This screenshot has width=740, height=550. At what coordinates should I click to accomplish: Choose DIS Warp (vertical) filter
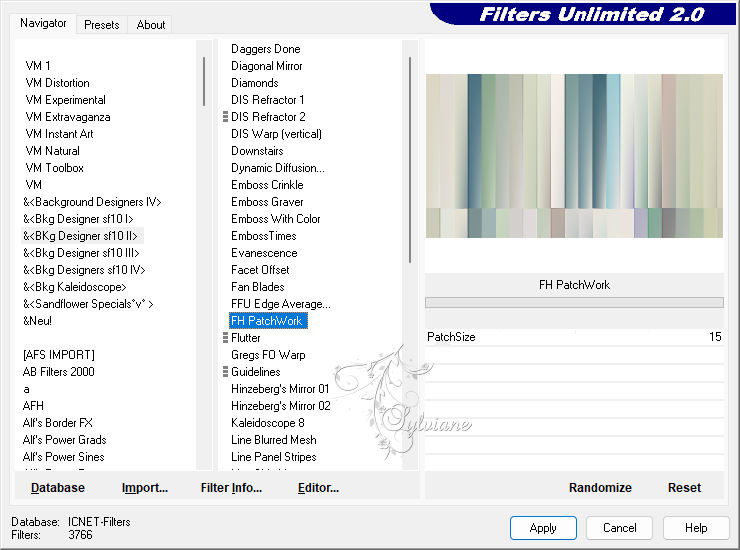pos(276,134)
